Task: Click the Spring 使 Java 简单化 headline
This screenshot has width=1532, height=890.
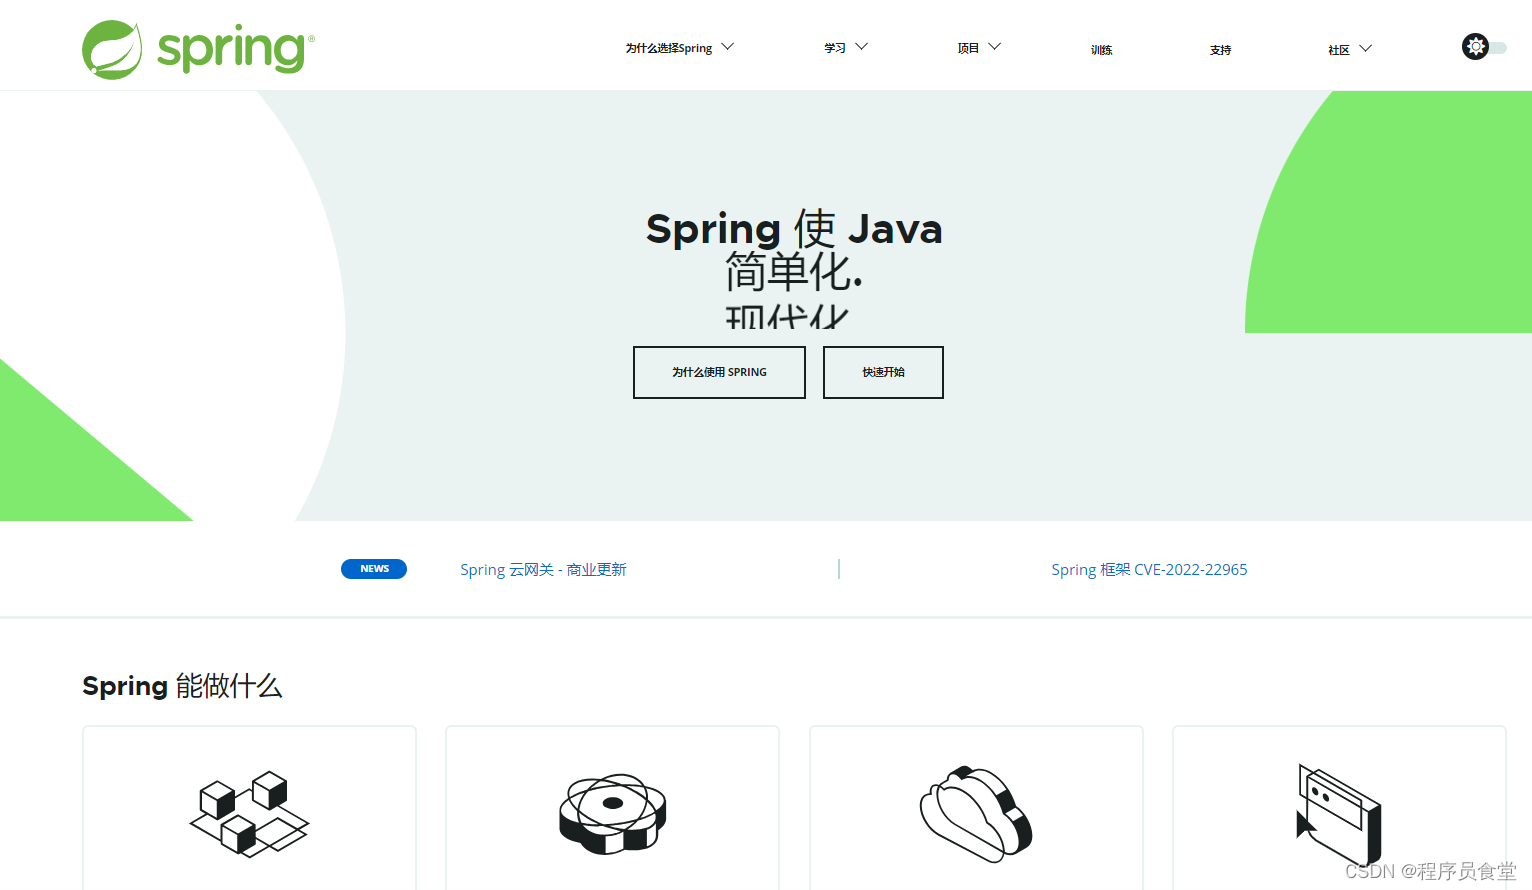Action: (794, 250)
